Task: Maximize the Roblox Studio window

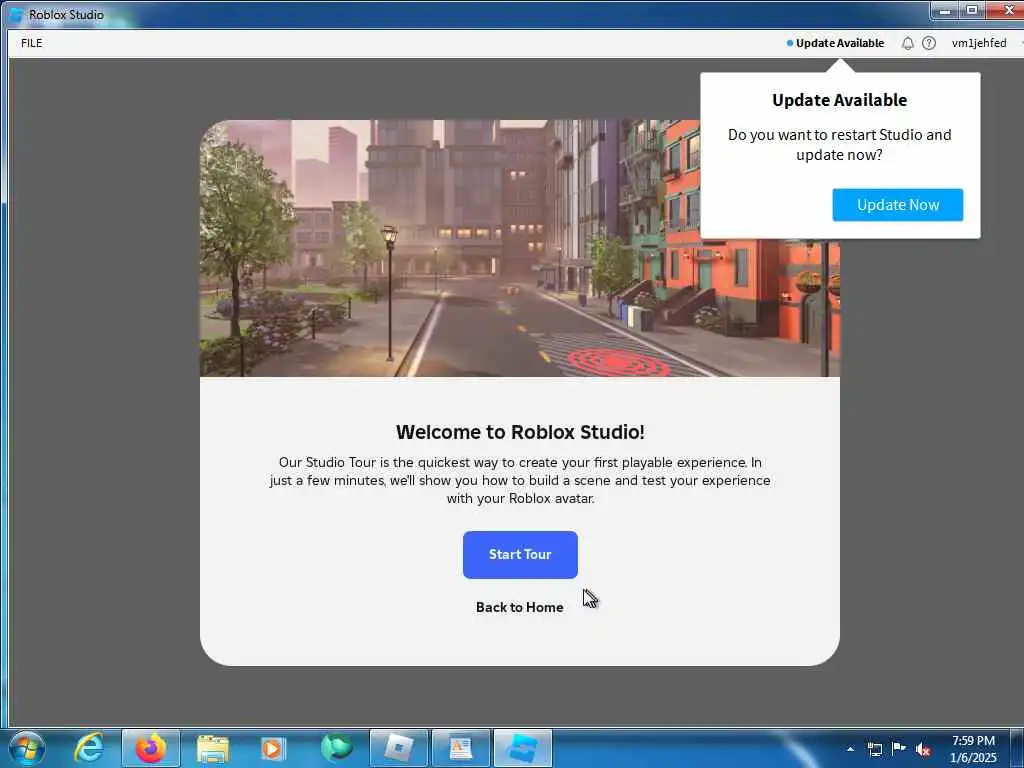Action: [x=972, y=10]
